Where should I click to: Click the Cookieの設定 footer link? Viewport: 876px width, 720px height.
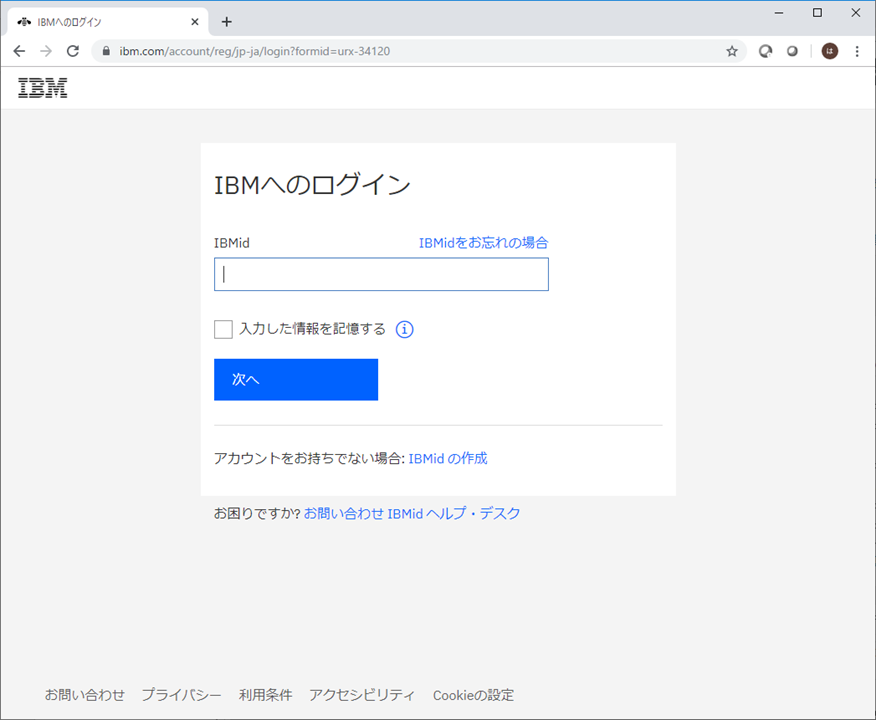(x=473, y=695)
